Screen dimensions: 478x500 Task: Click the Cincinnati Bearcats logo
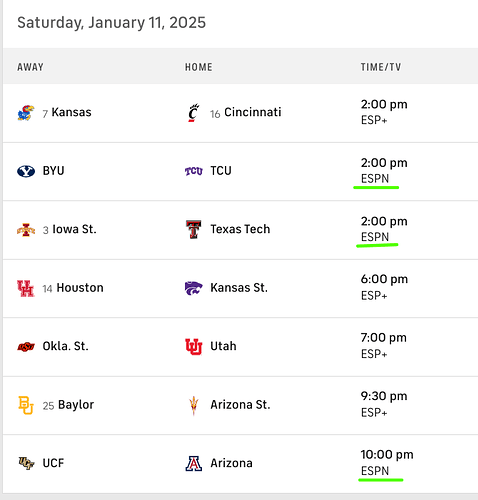pos(193,113)
